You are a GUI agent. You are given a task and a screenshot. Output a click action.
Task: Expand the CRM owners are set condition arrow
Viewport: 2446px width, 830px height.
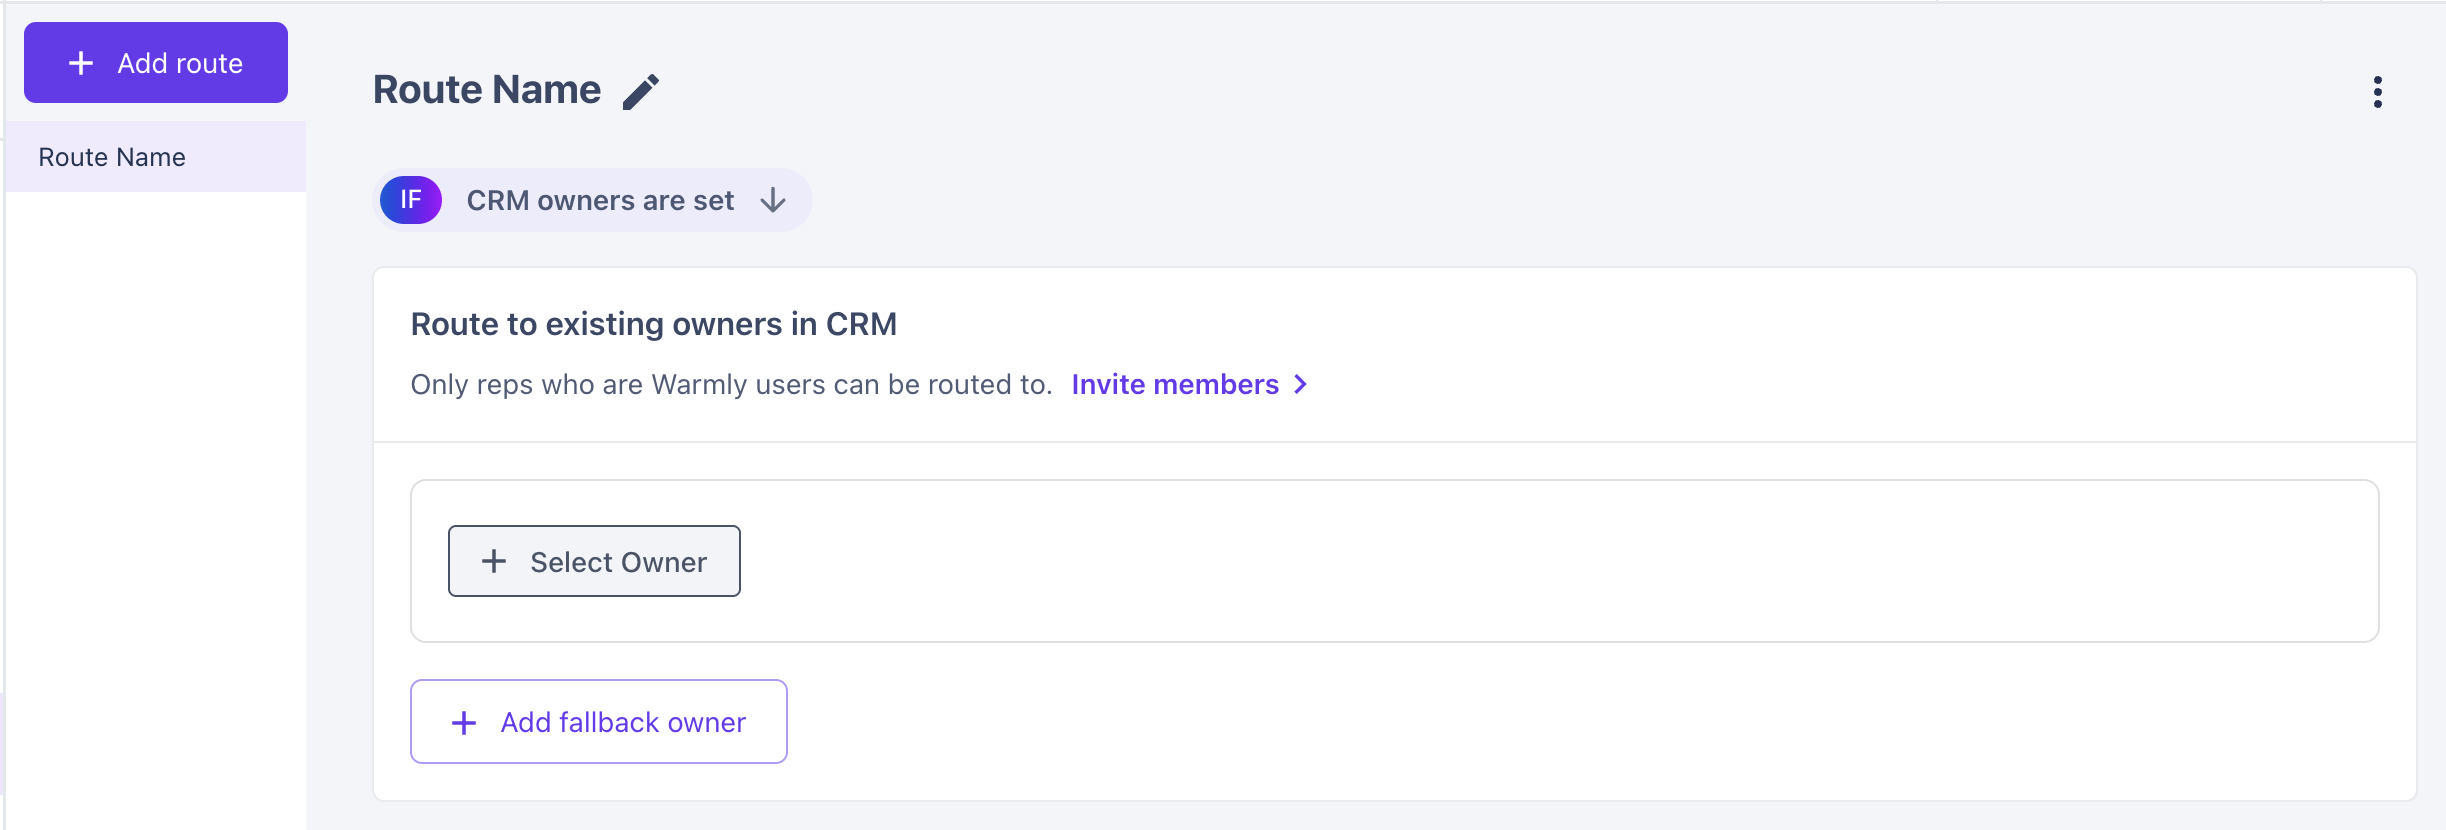click(773, 200)
